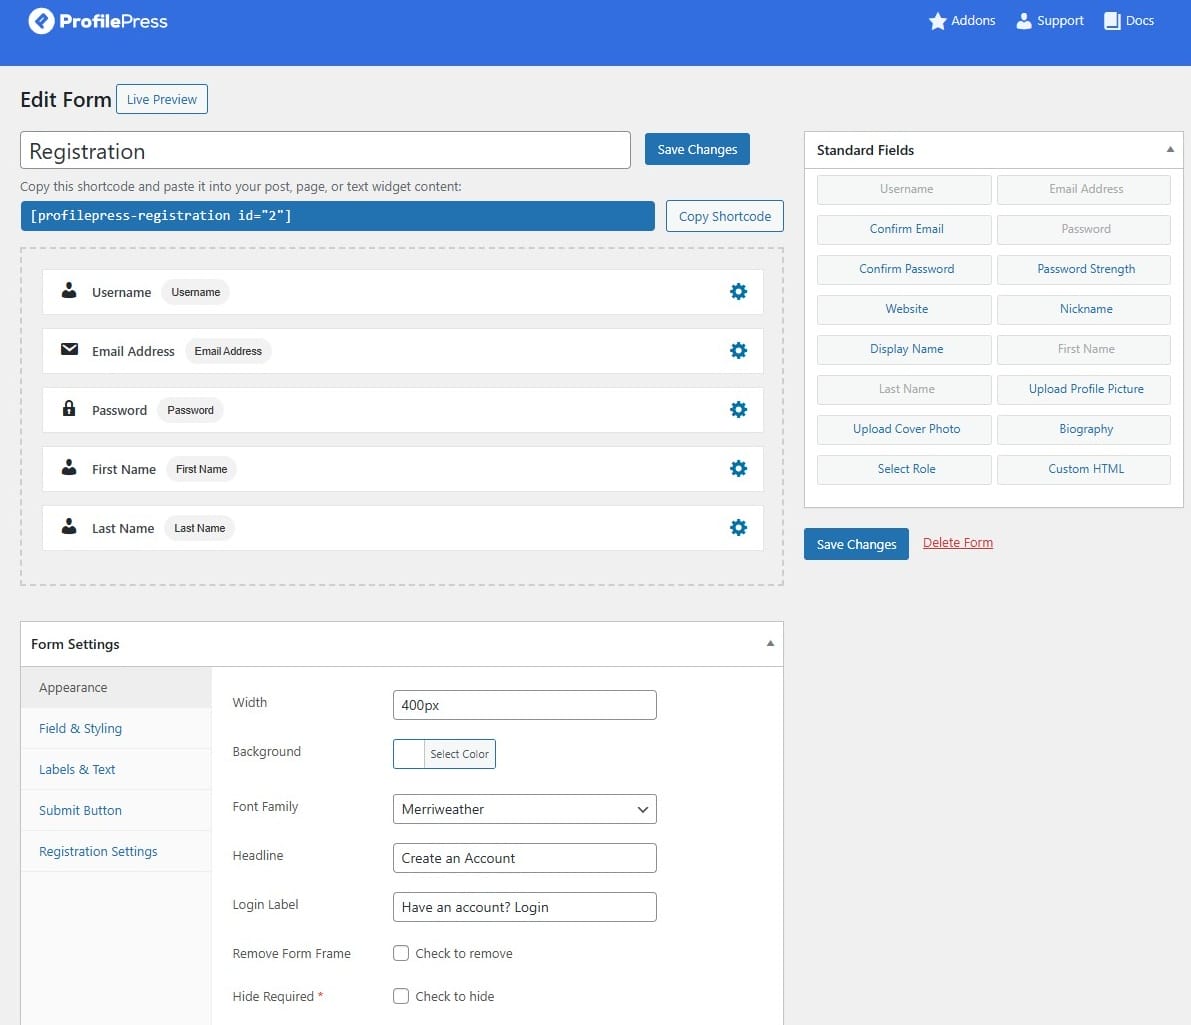
Task: Click the Registration form title field
Action: coord(325,150)
